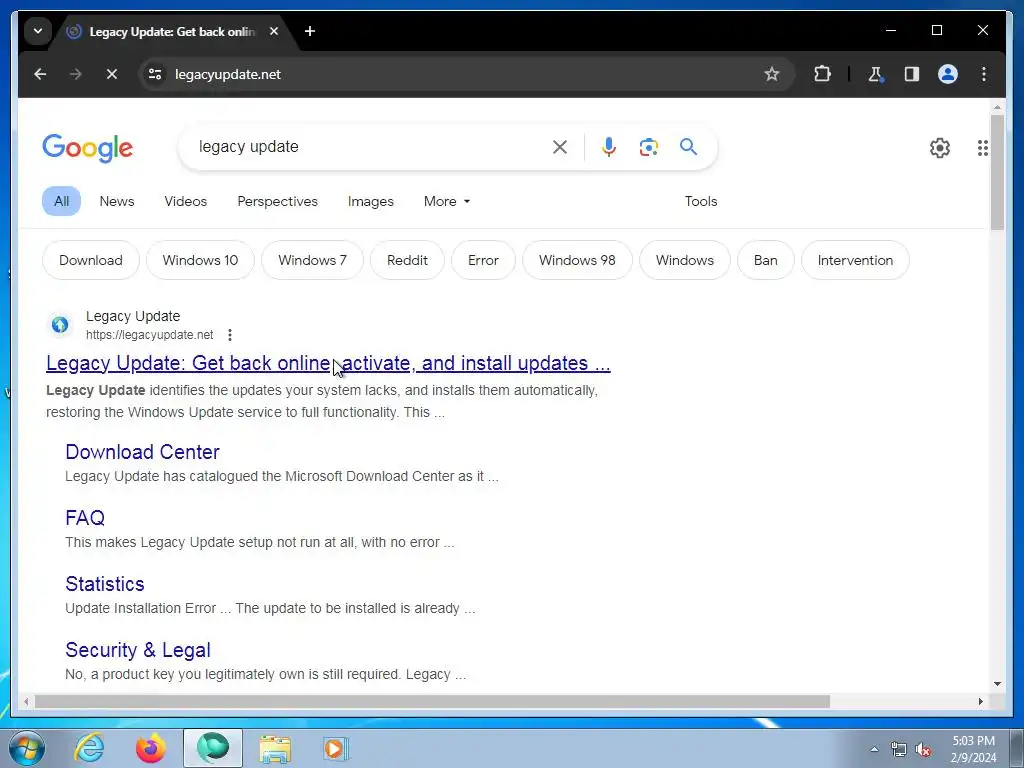Viewport: 1024px width, 768px height.
Task: Open Chrome three-dot menu
Action: pyautogui.click(x=984, y=74)
